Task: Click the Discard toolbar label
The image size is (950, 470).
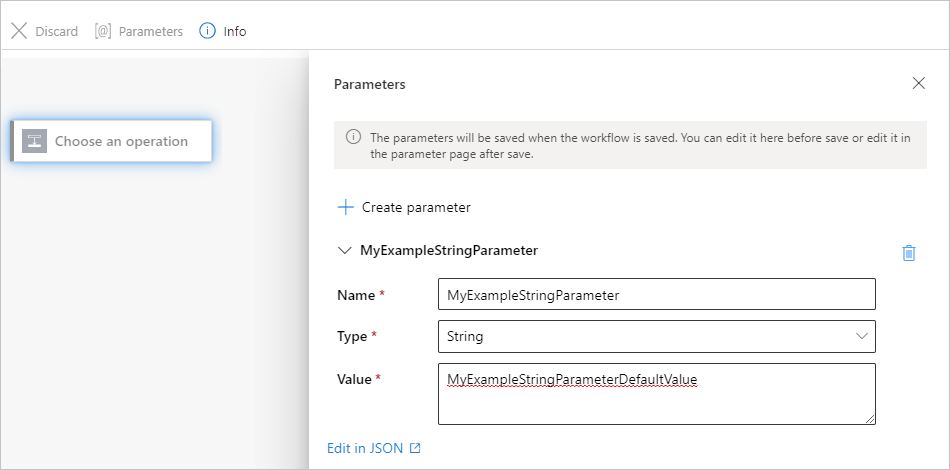Action: click(56, 31)
